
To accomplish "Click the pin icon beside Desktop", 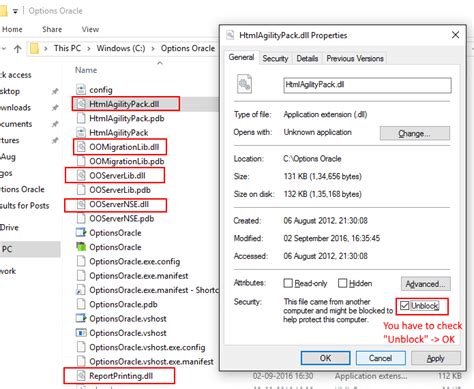I will point(55,91).
